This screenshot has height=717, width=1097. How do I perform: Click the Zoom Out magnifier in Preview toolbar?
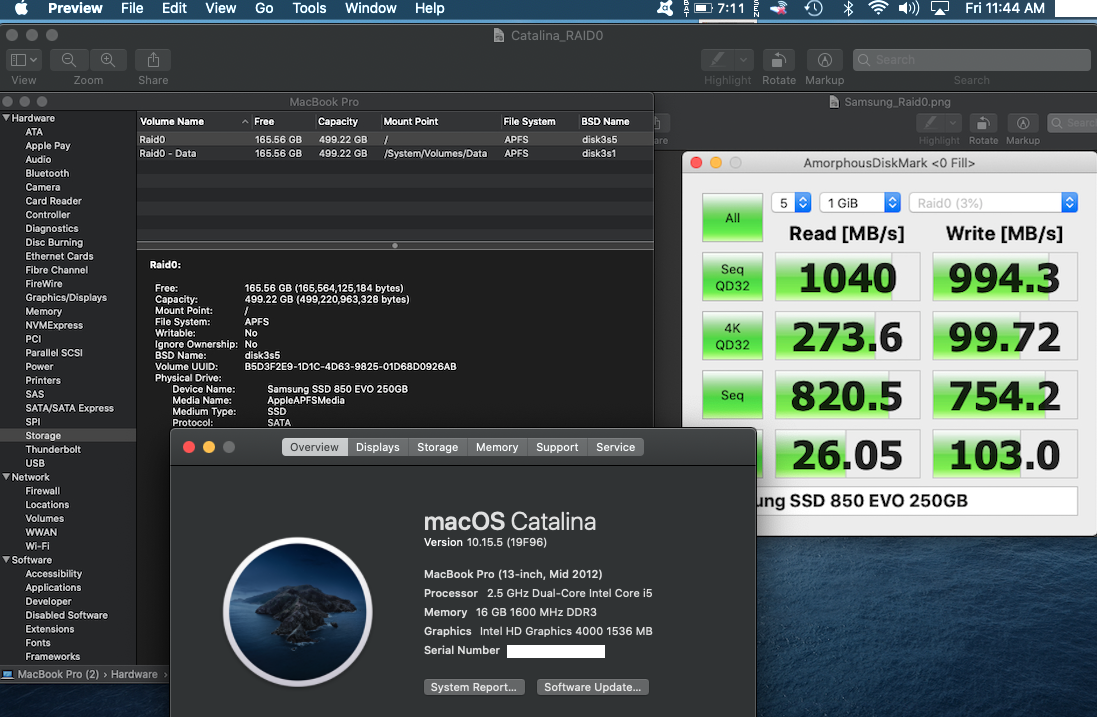(69, 60)
